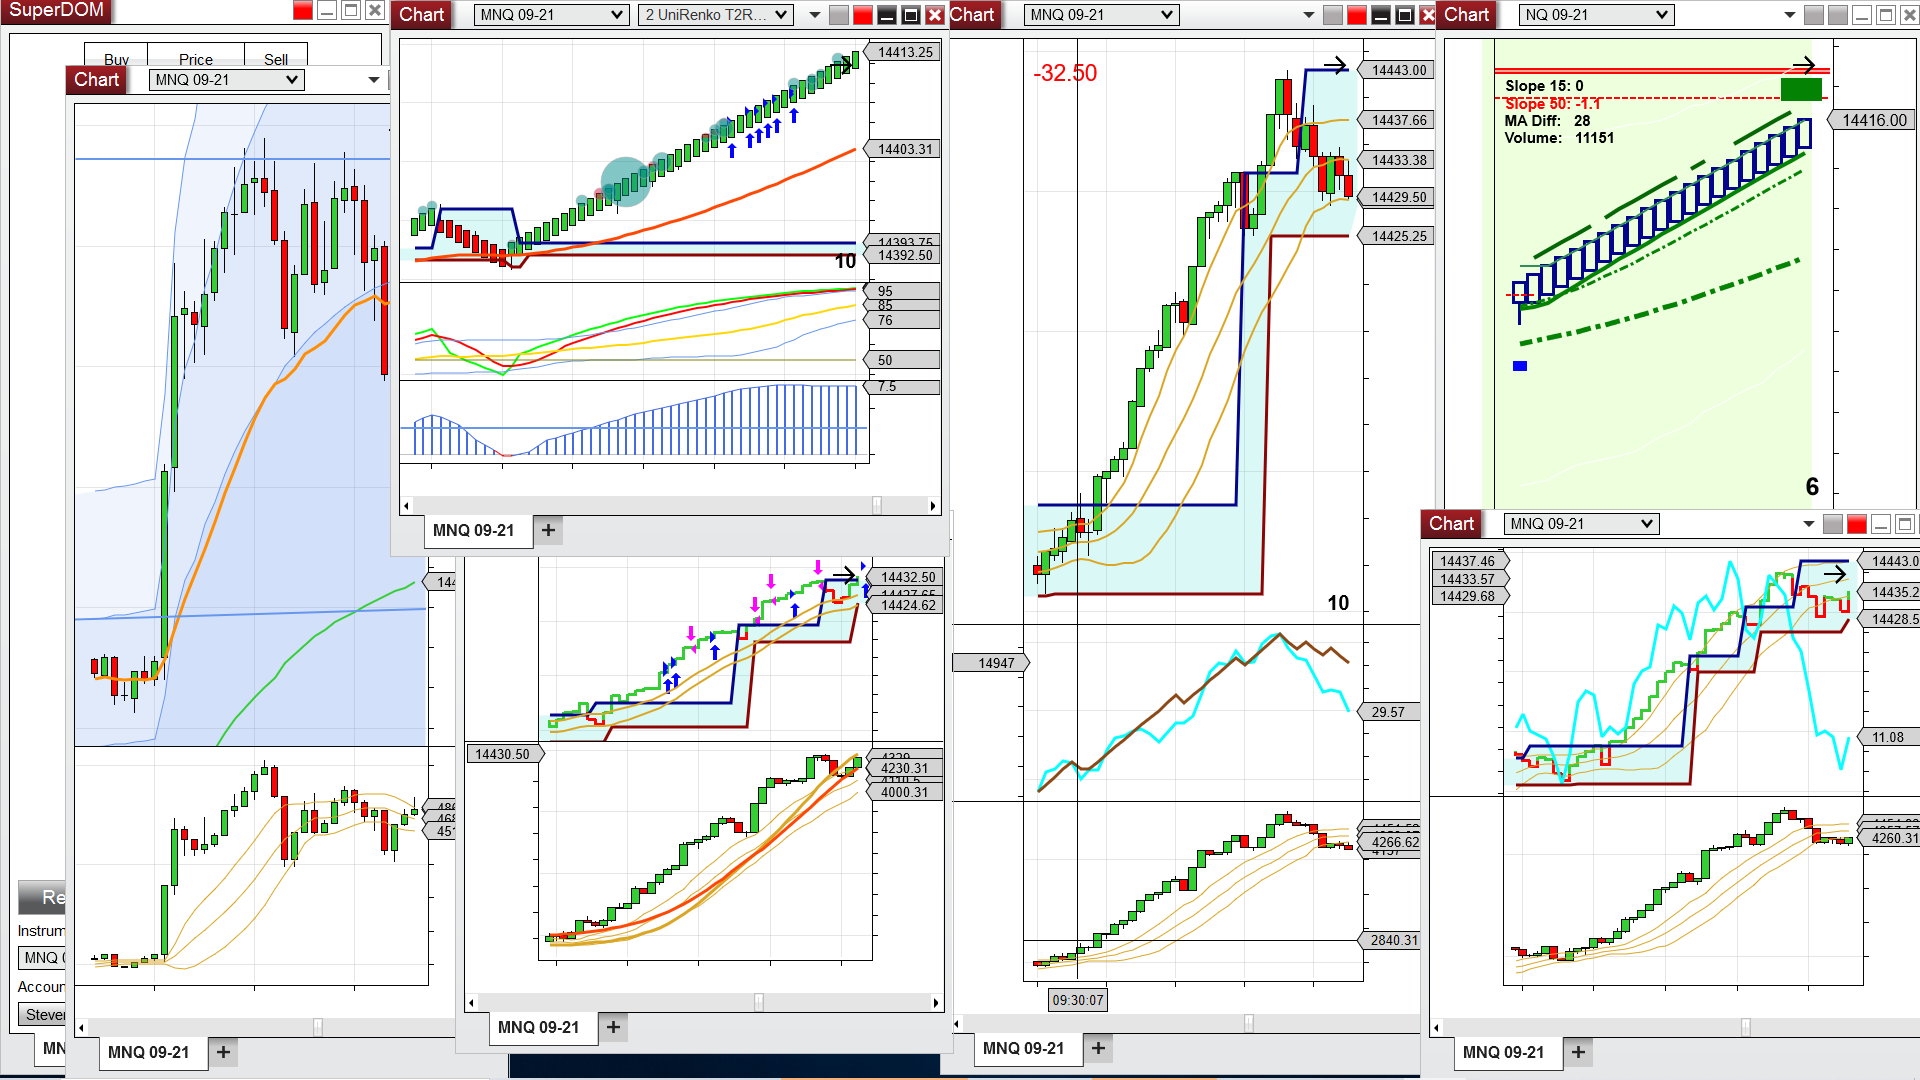Open toolbar arrow menu in leftmost chart

(x=374, y=80)
